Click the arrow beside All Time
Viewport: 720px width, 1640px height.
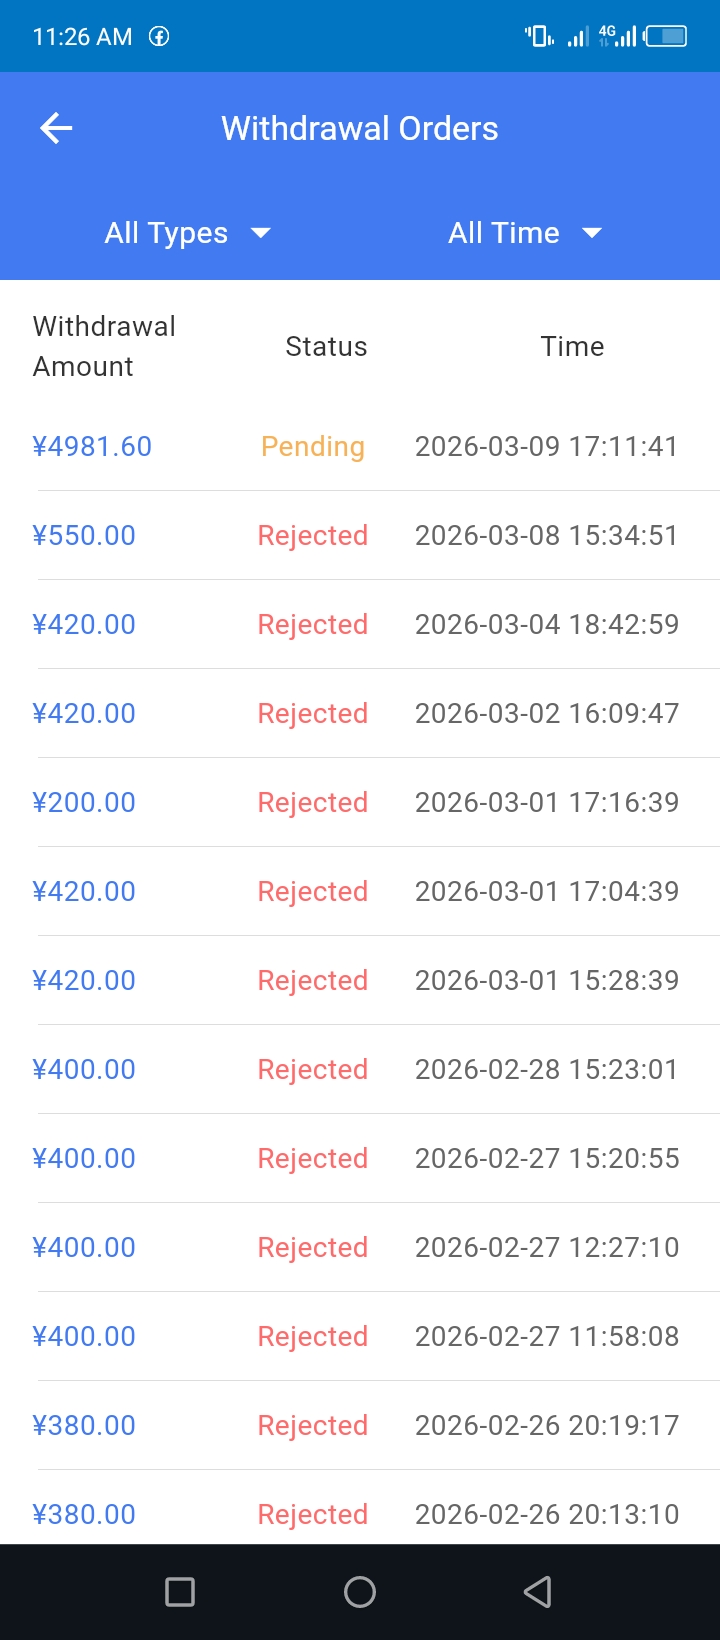click(592, 233)
